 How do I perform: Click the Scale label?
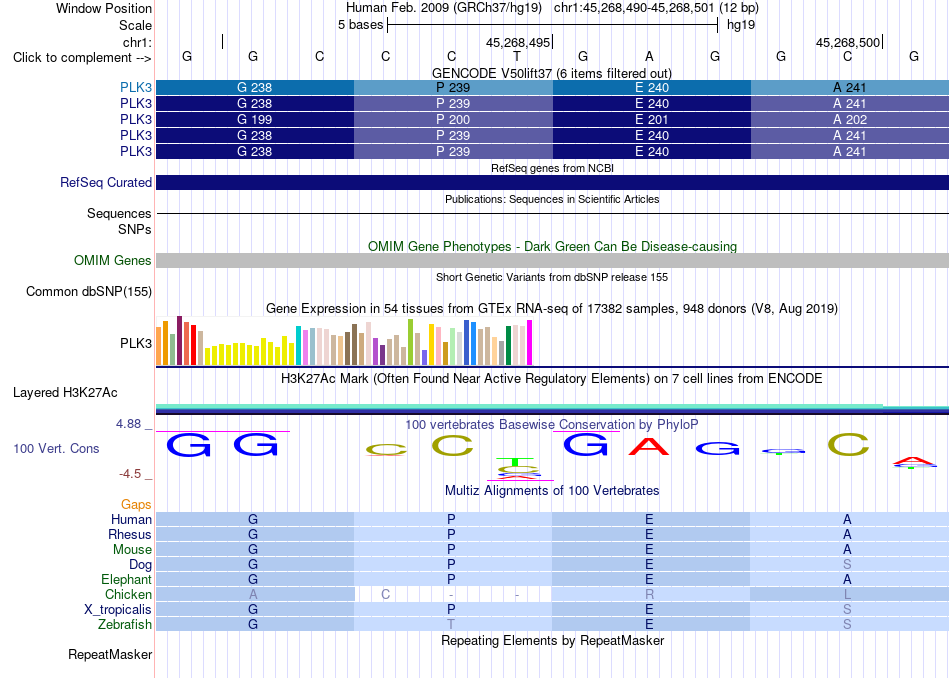(136, 25)
